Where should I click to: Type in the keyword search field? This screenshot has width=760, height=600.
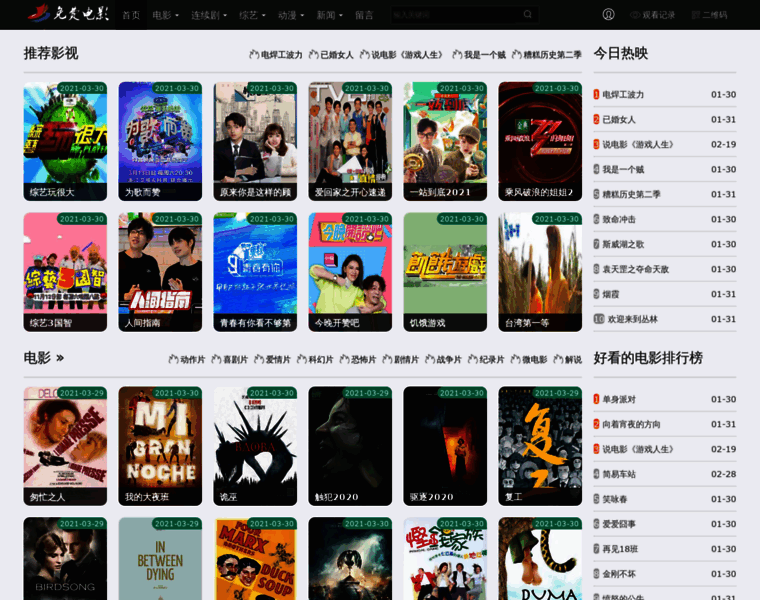456,15
